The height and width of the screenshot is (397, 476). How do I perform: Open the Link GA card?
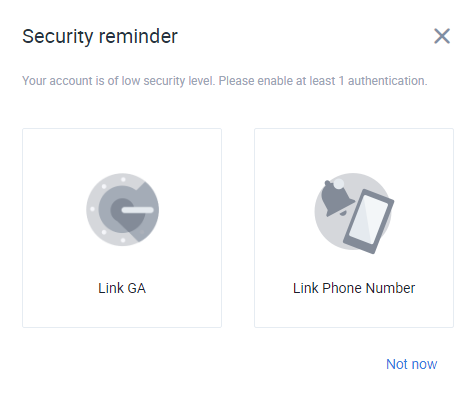coord(122,228)
